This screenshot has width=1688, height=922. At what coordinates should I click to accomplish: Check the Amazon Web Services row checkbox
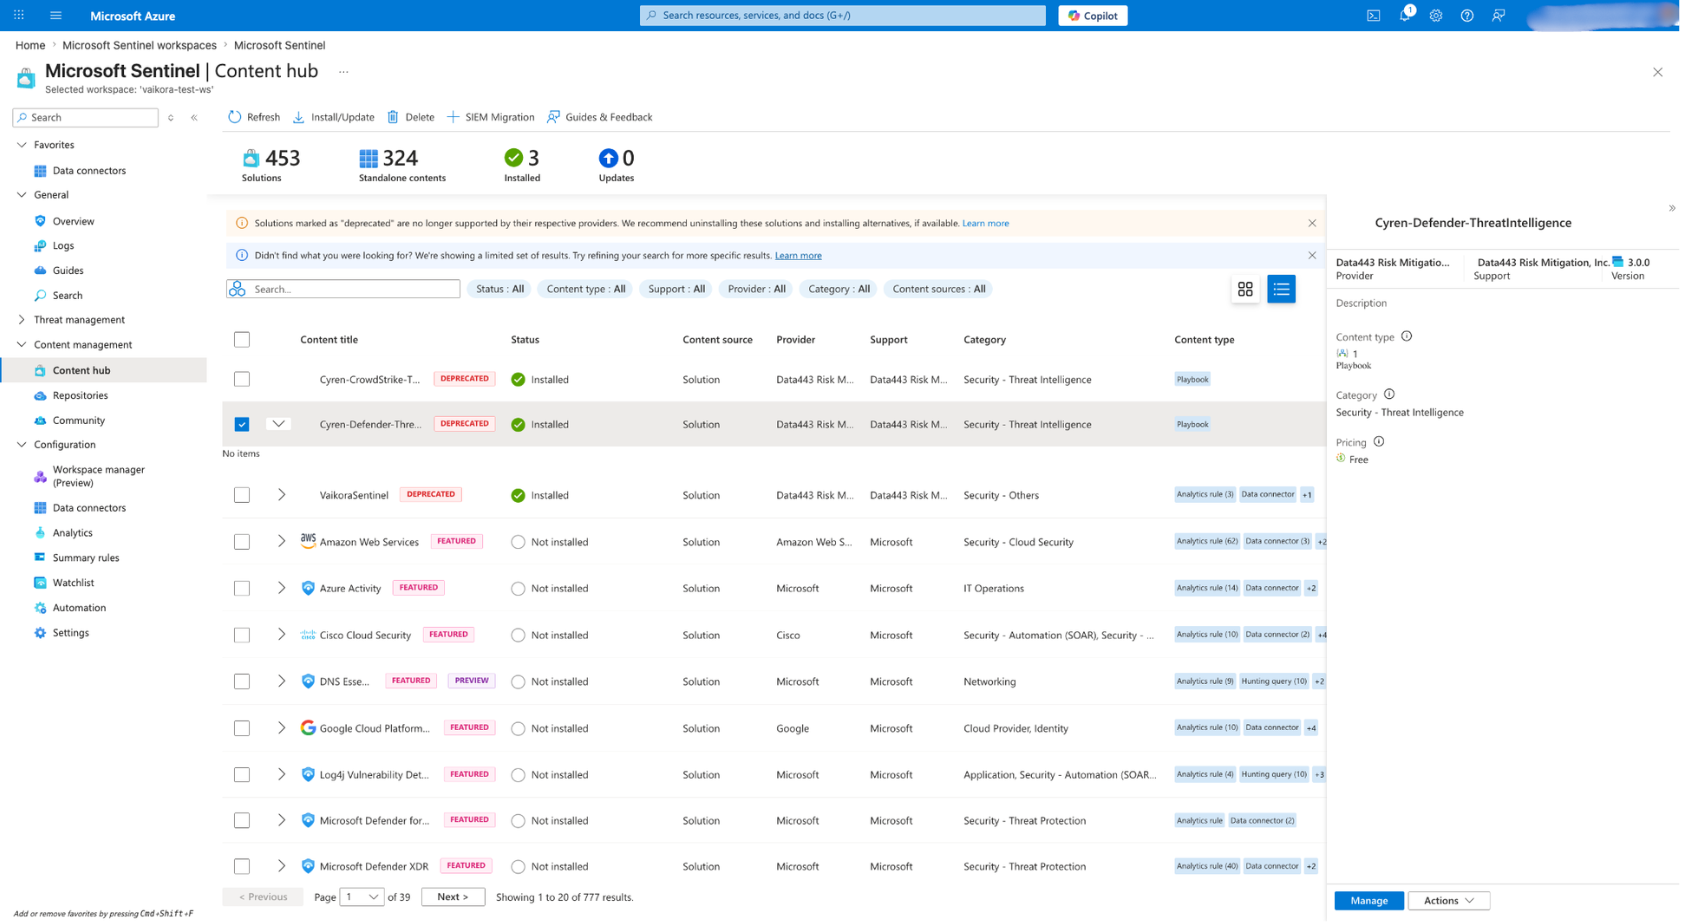(242, 542)
